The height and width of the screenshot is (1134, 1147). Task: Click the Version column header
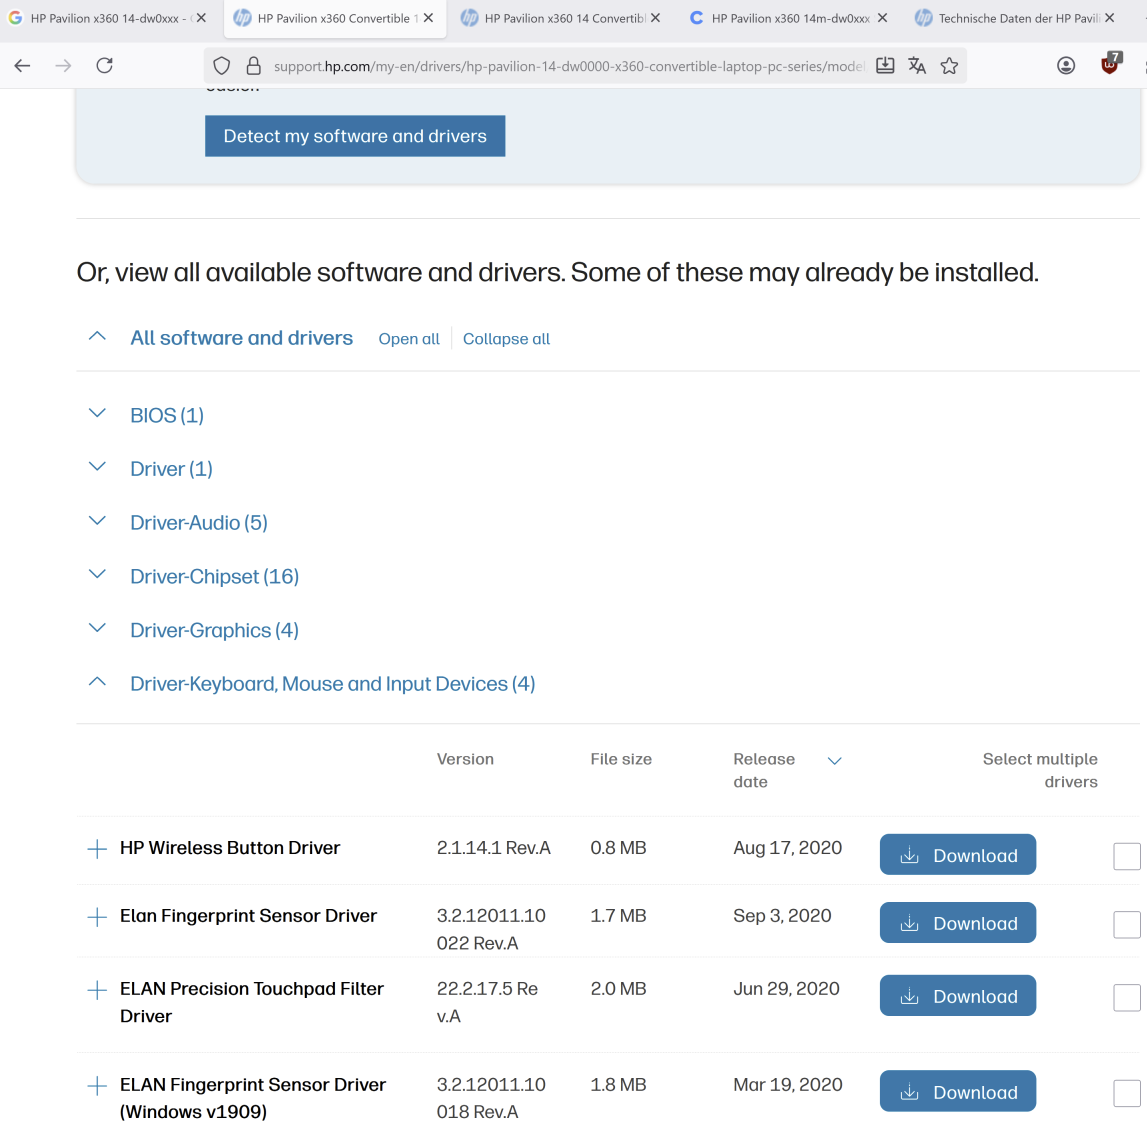465,759
